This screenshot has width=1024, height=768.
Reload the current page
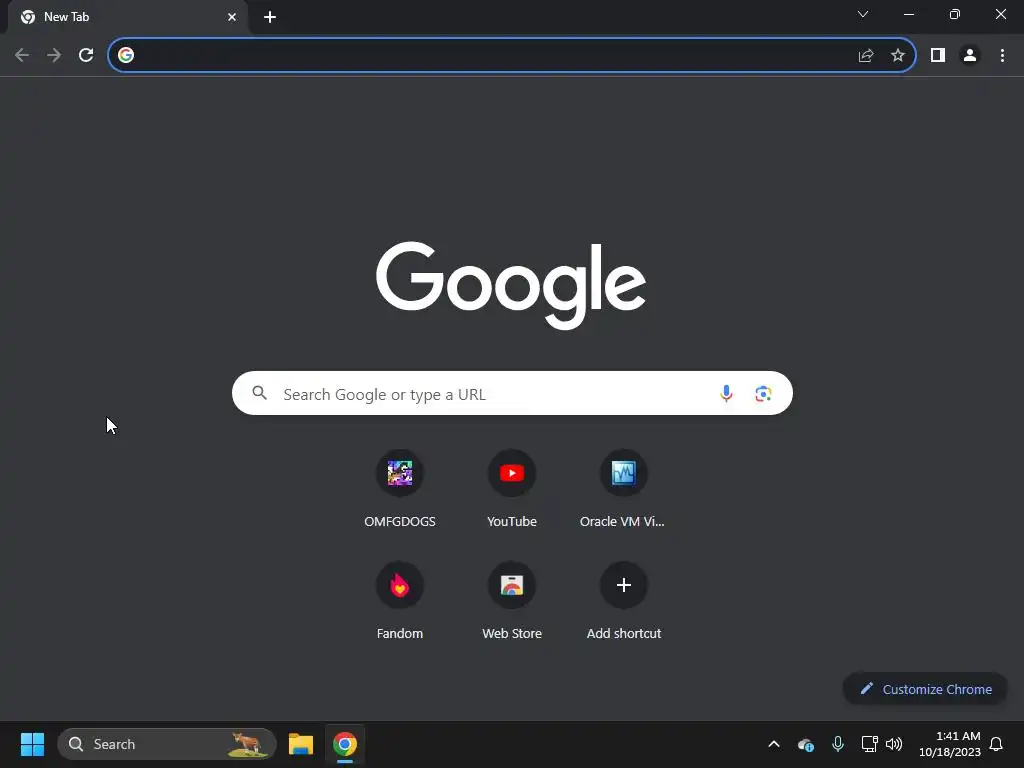86,56
